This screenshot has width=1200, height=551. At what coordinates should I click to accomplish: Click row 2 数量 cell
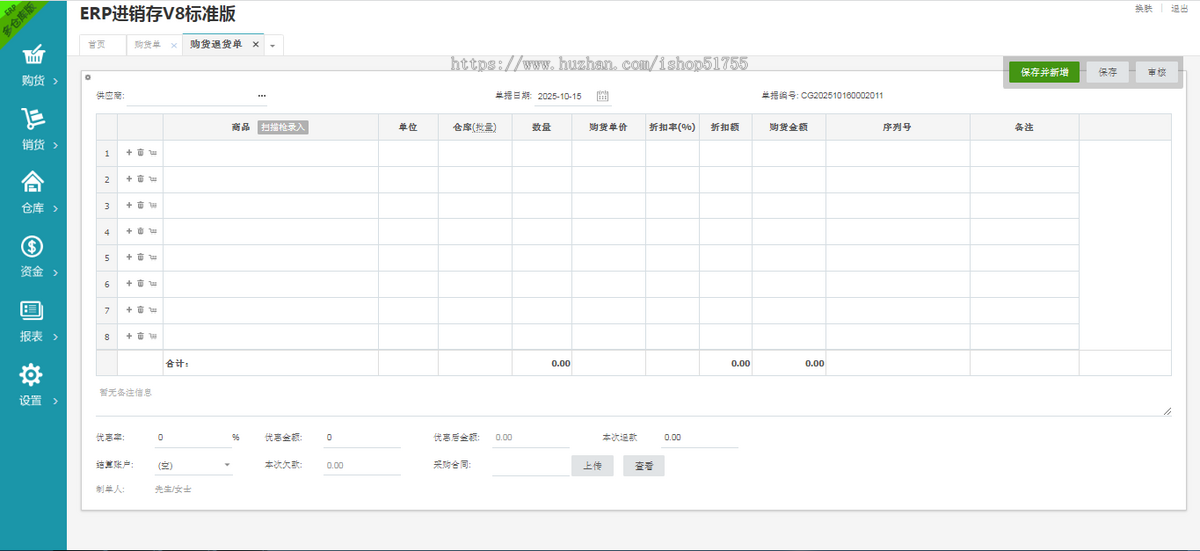[x=542, y=179]
